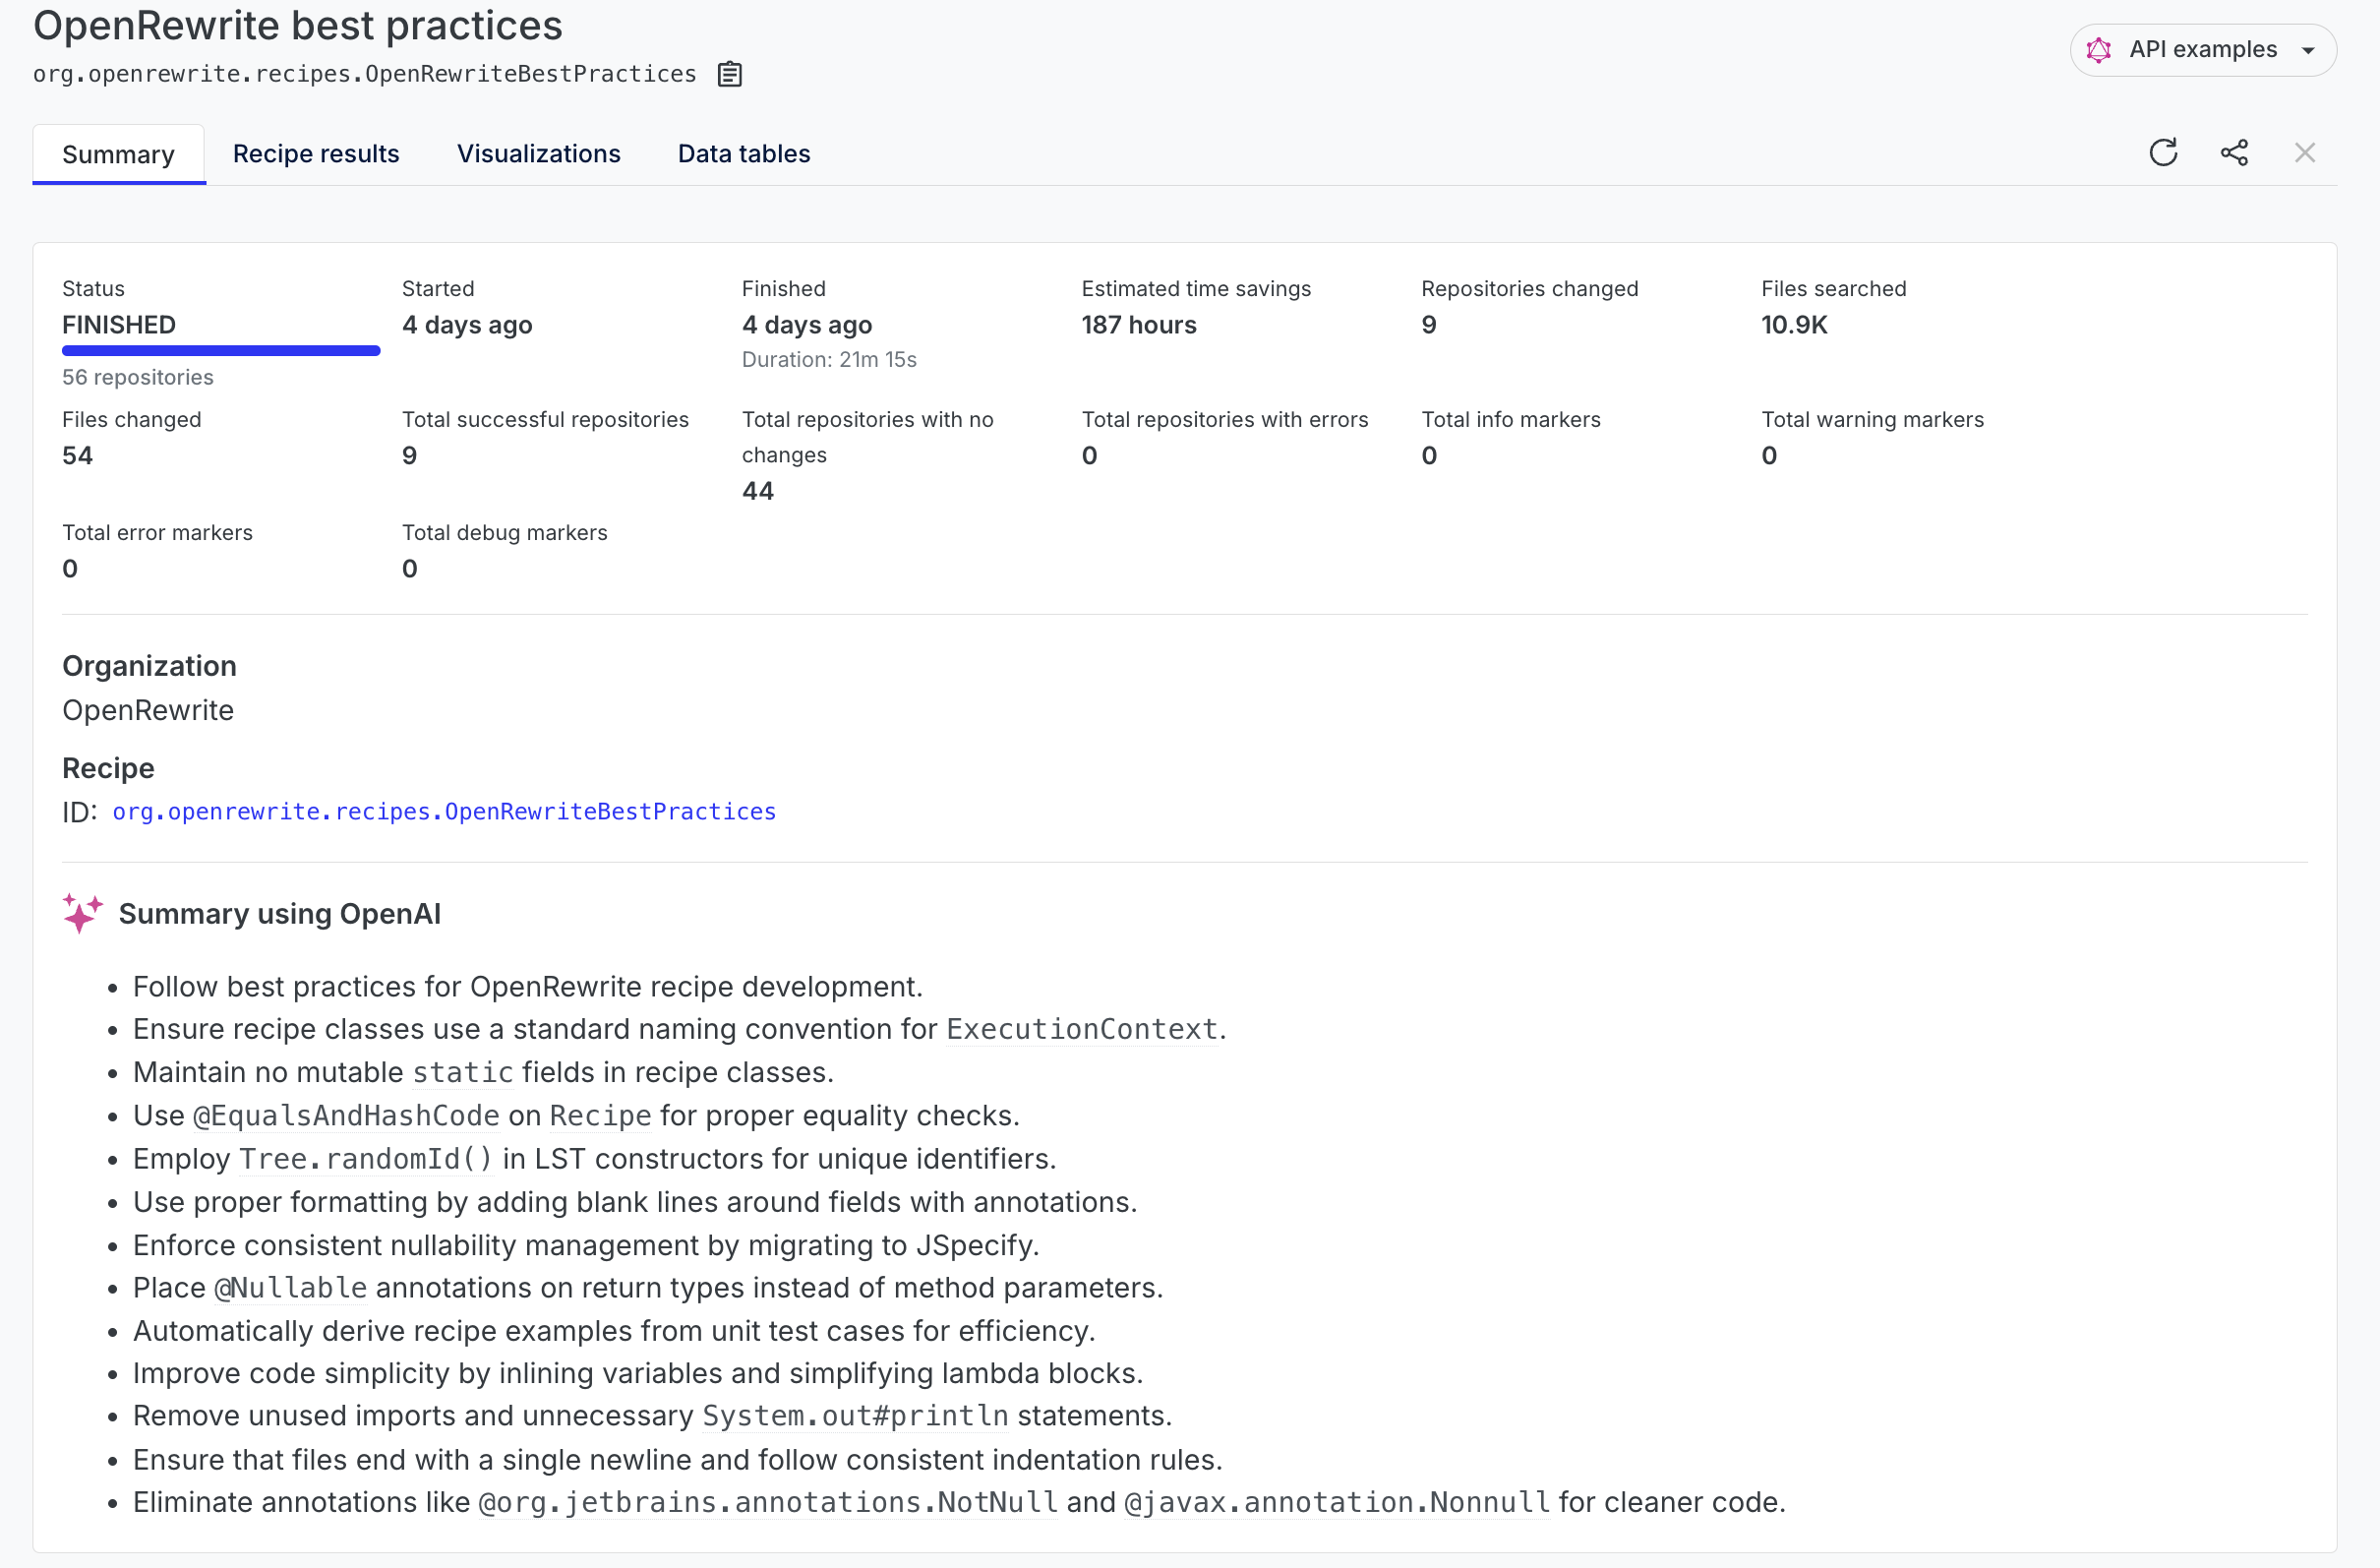Image resolution: width=2380 pixels, height=1568 pixels.
Task: Click the refresh run icon
Action: 2163,152
